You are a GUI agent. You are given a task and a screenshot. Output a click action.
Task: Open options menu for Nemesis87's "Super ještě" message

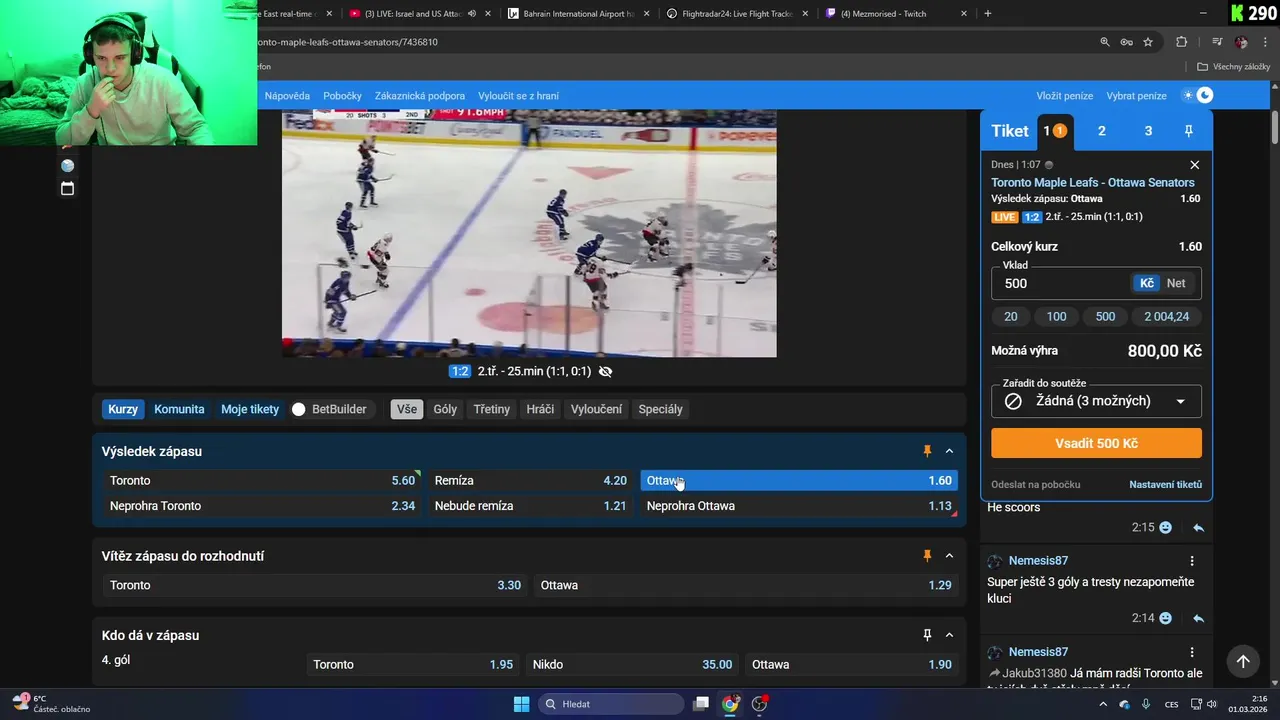(x=1192, y=561)
